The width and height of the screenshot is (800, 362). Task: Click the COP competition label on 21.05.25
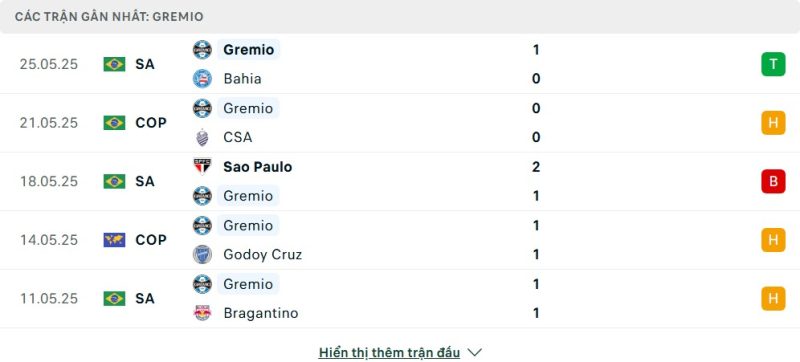coord(151,123)
